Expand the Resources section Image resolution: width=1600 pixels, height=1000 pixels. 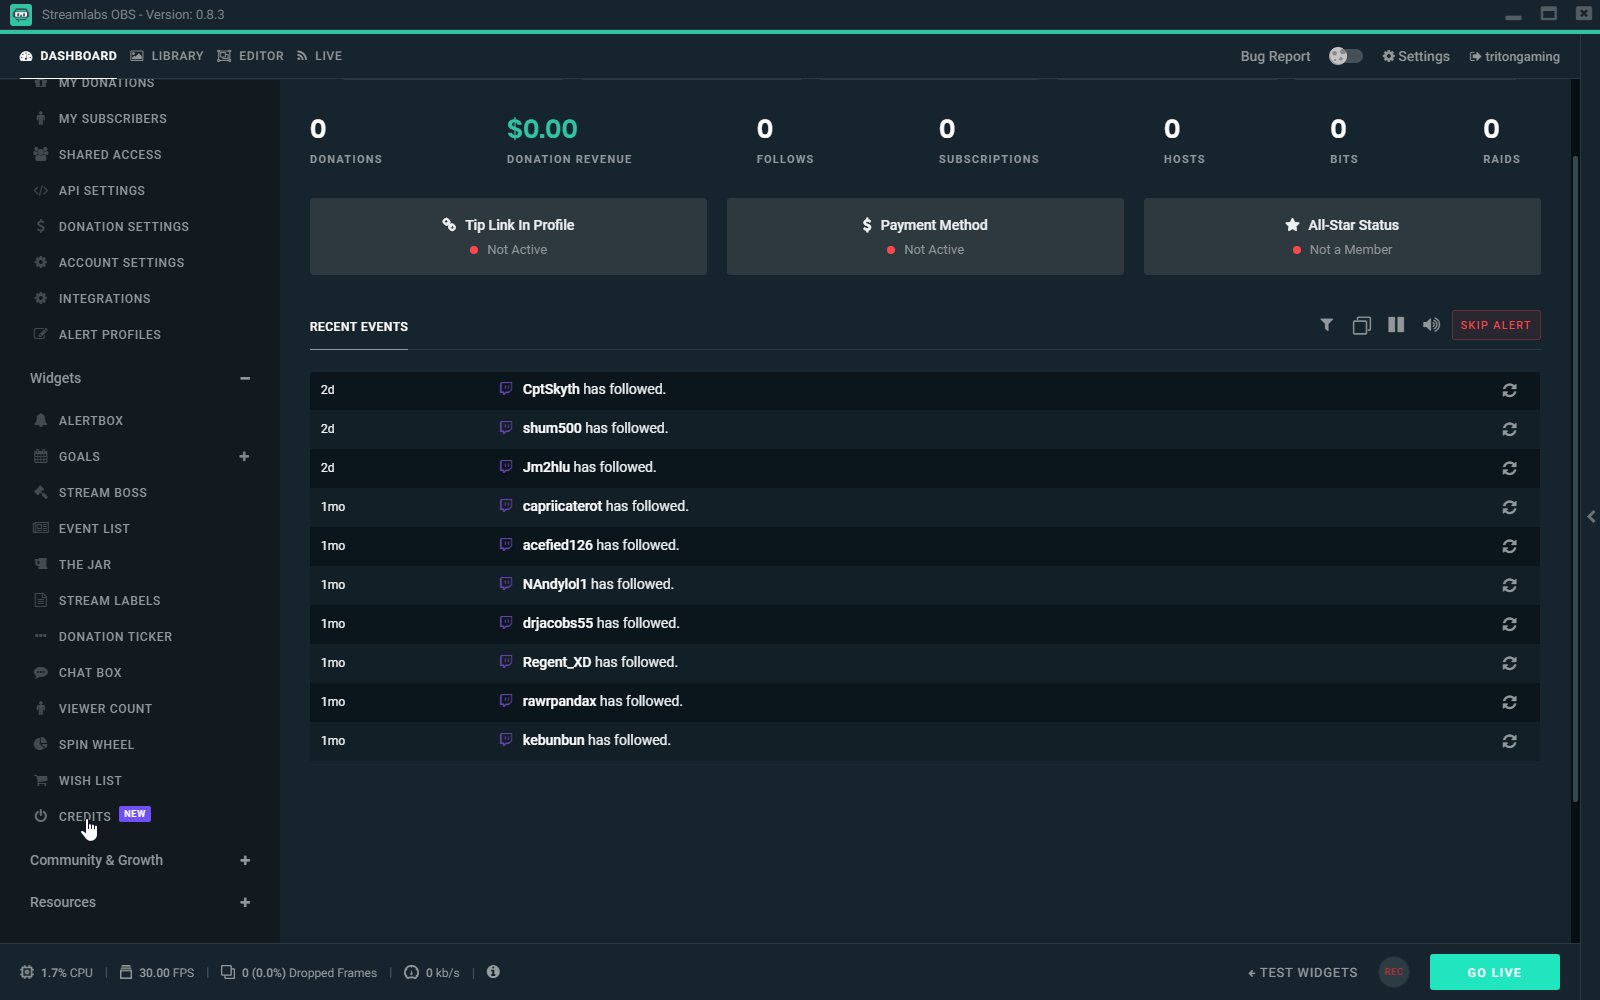pyautogui.click(x=245, y=902)
